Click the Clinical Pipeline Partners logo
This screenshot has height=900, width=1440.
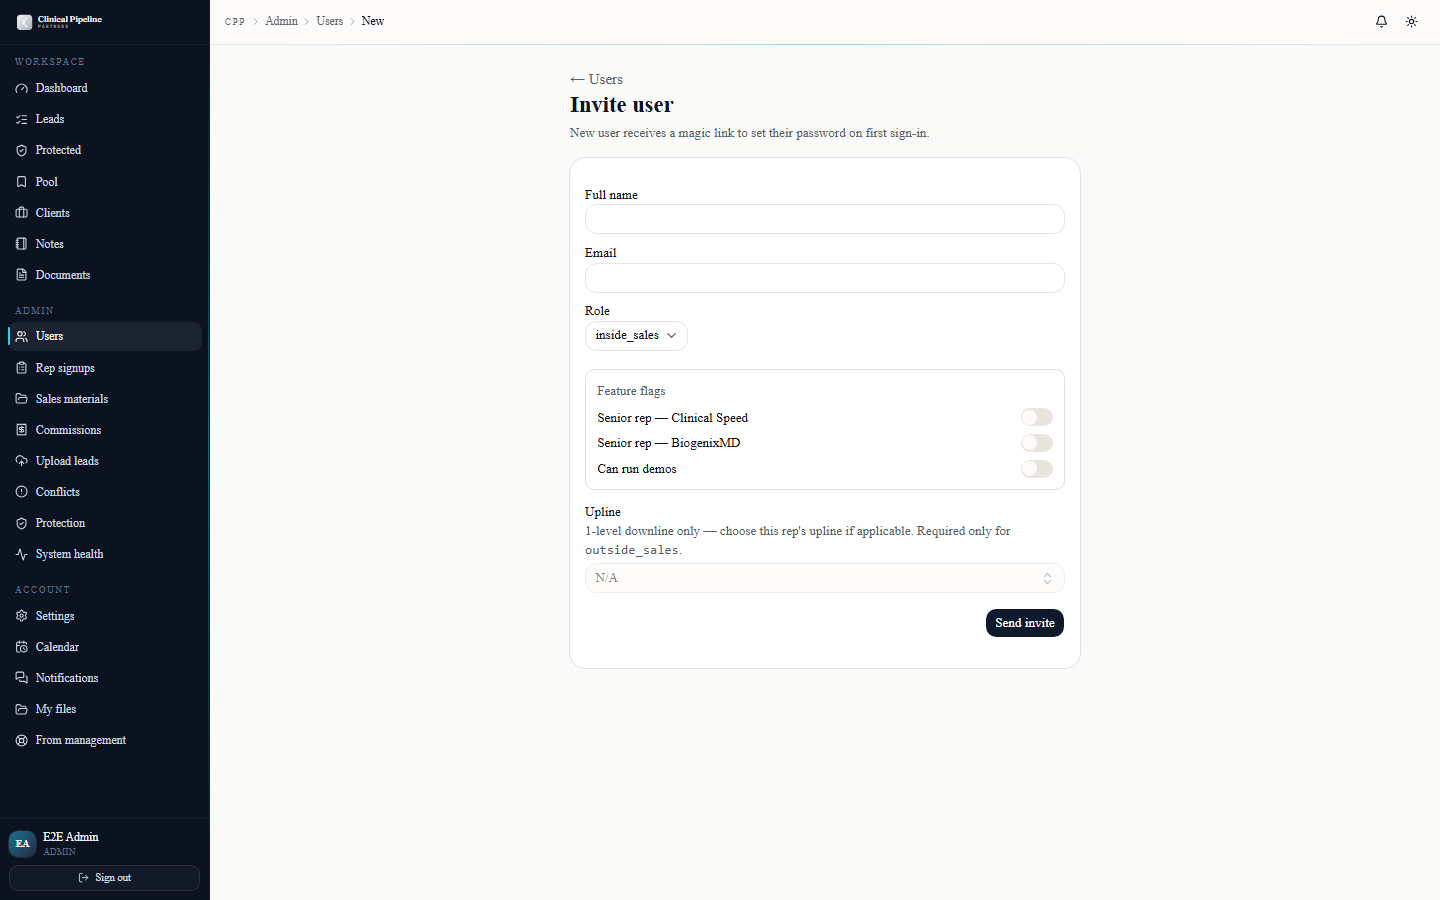[60, 21]
